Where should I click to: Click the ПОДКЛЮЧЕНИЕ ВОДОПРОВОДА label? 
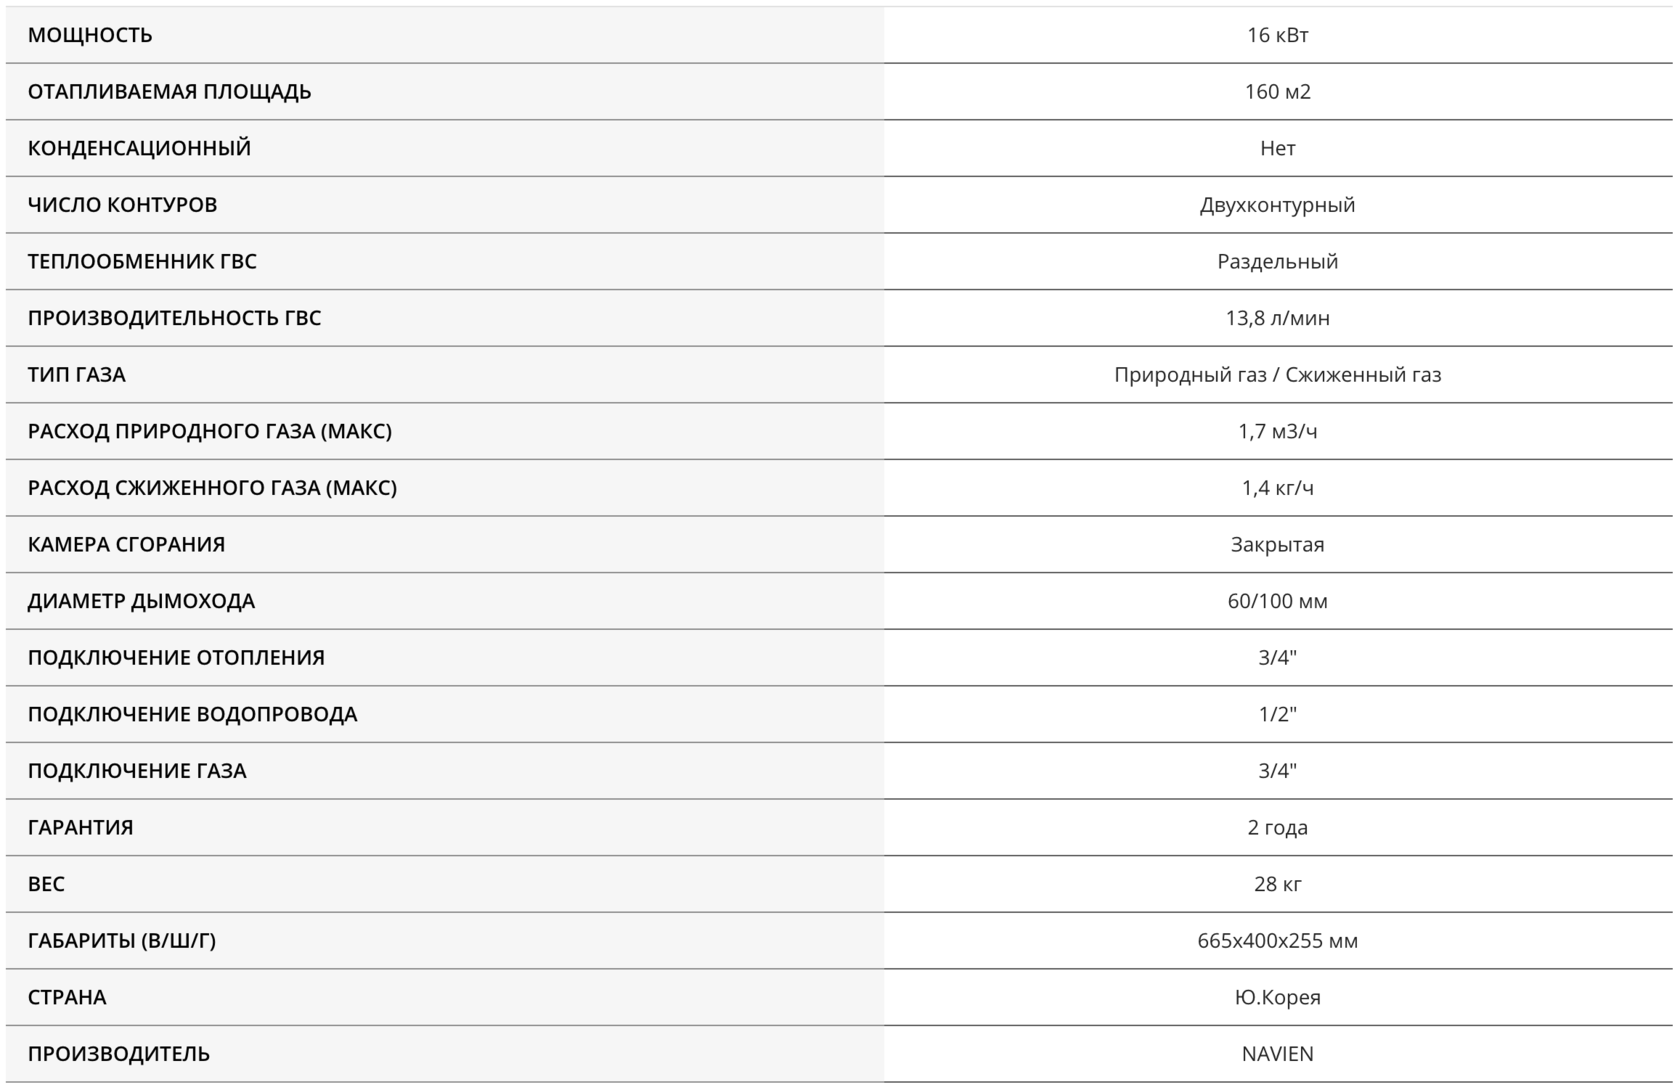(192, 714)
